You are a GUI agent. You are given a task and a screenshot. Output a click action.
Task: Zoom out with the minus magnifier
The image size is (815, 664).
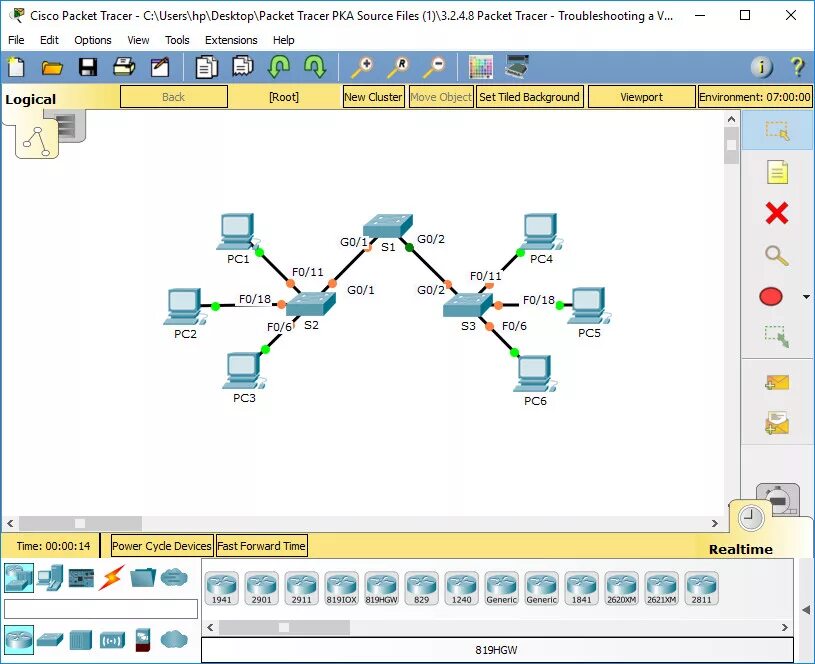[434, 68]
